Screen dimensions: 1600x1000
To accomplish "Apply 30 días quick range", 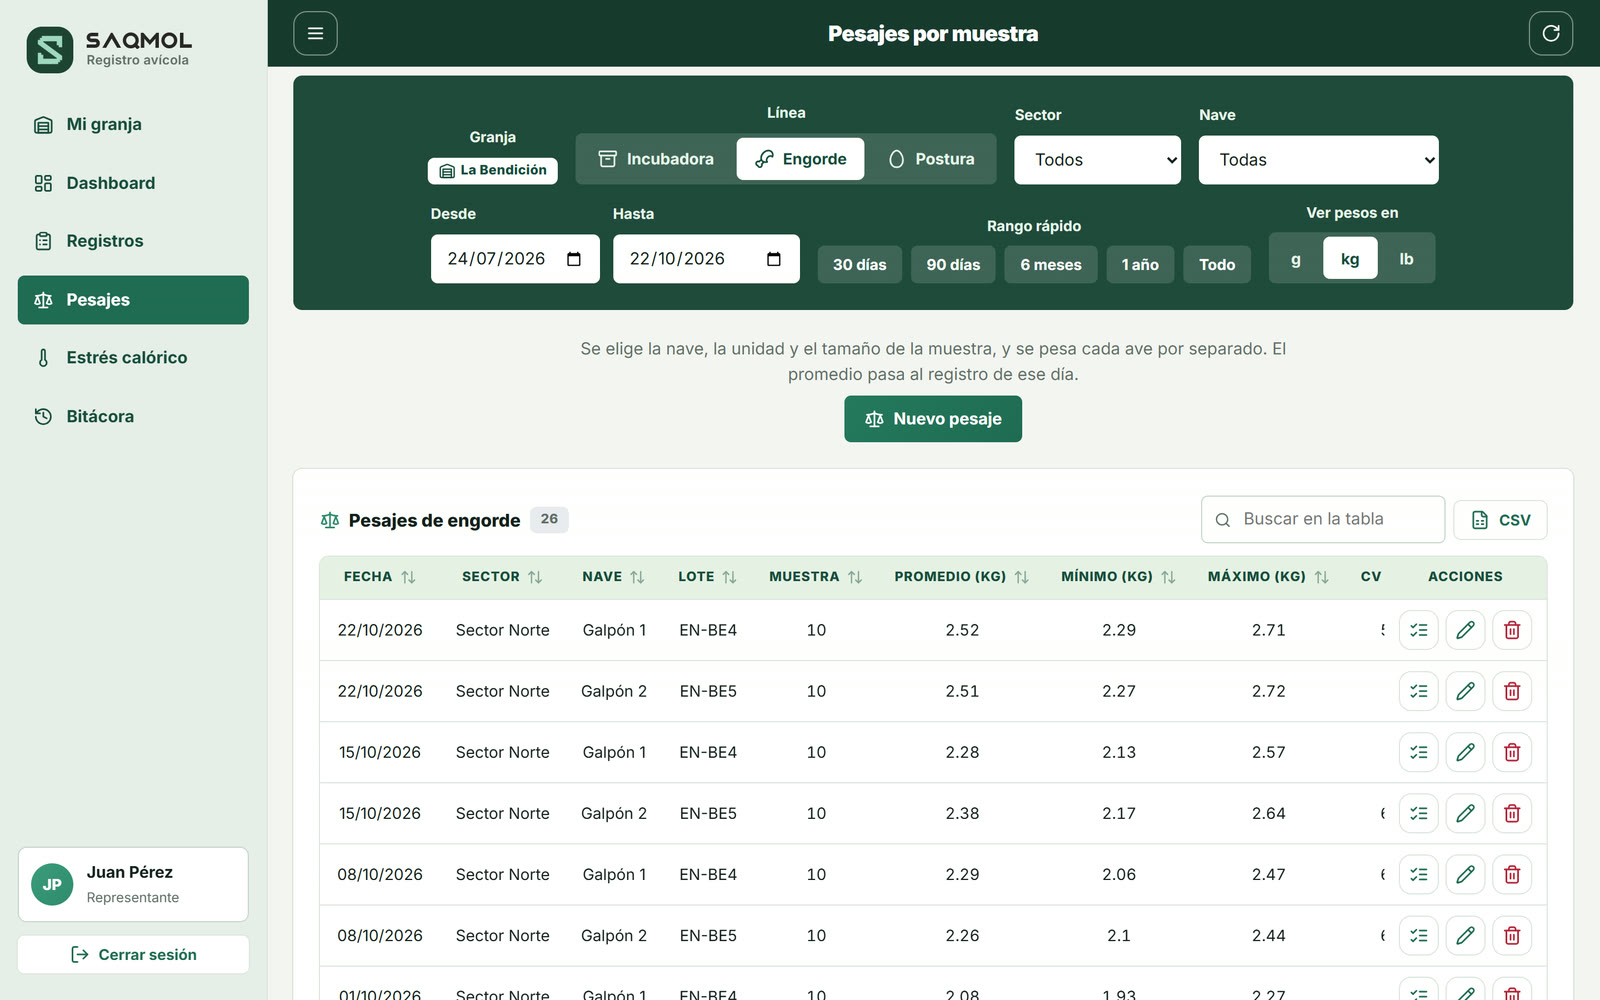I will (860, 265).
